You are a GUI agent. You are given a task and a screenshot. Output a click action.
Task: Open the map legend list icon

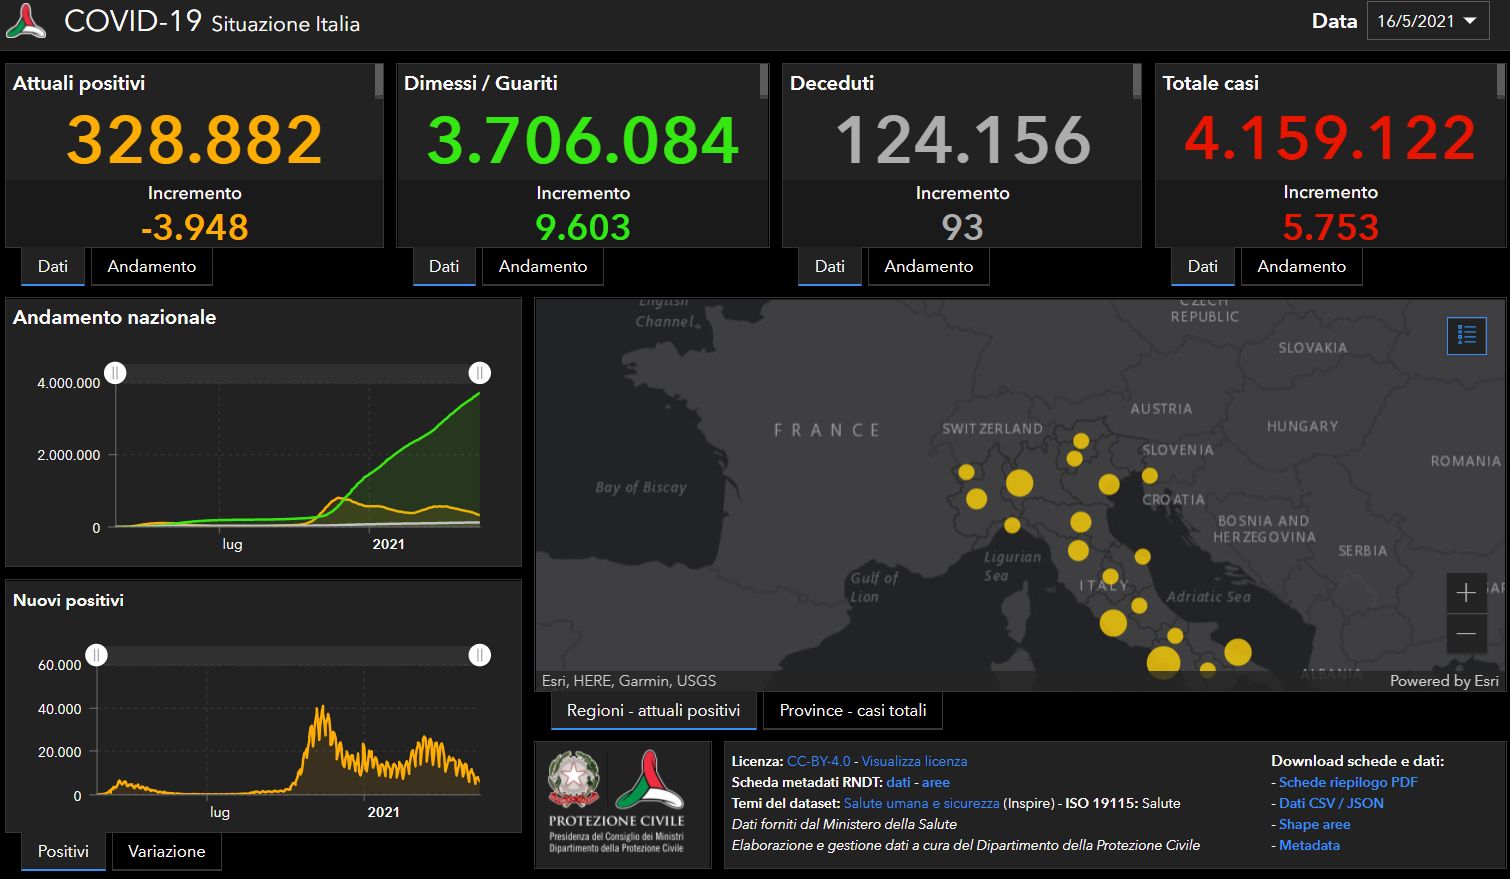click(1466, 336)
